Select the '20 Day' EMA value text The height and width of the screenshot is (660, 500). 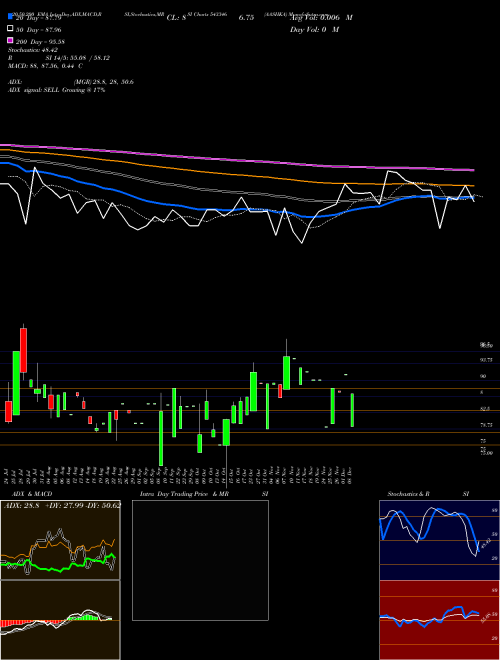39,18
